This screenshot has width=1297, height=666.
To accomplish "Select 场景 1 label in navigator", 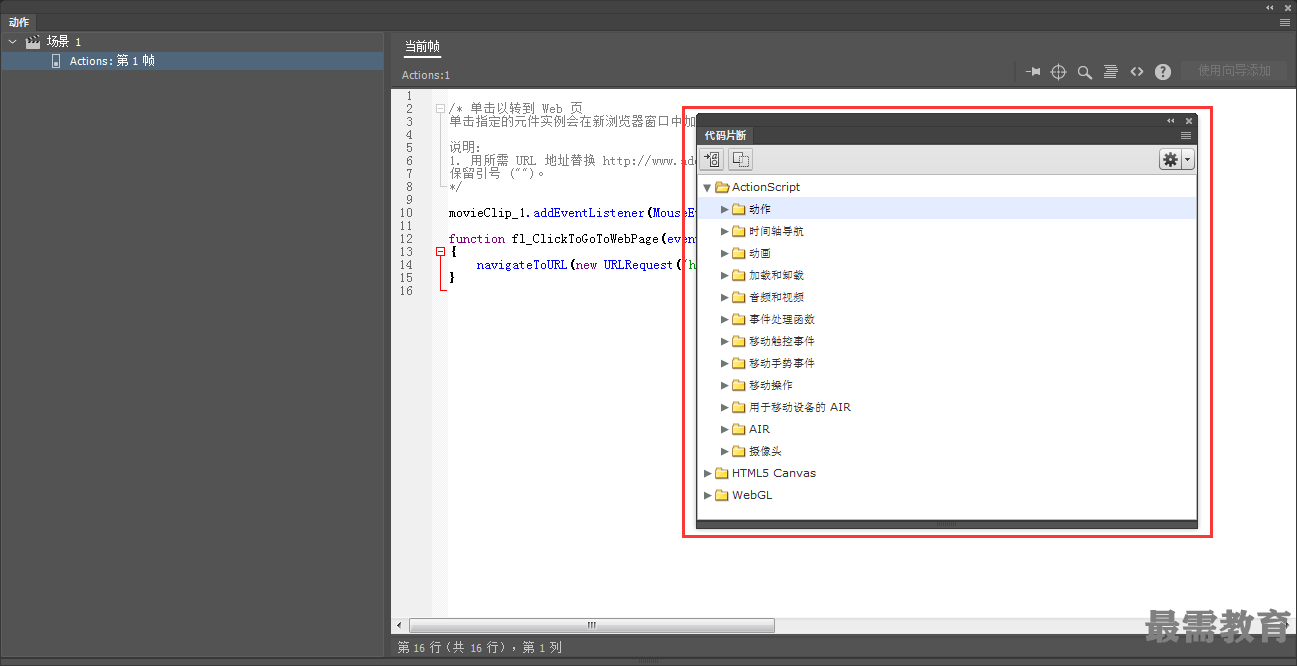I will [64, 42].
